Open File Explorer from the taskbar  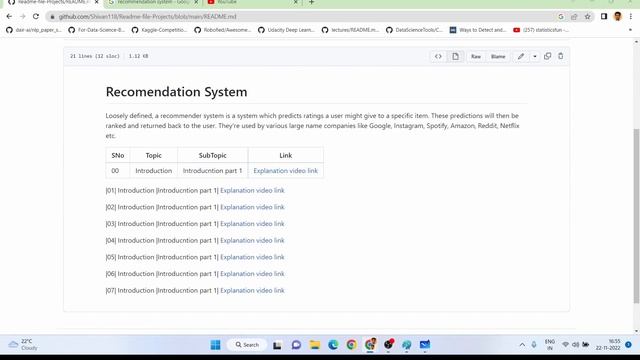pos(315,345)
